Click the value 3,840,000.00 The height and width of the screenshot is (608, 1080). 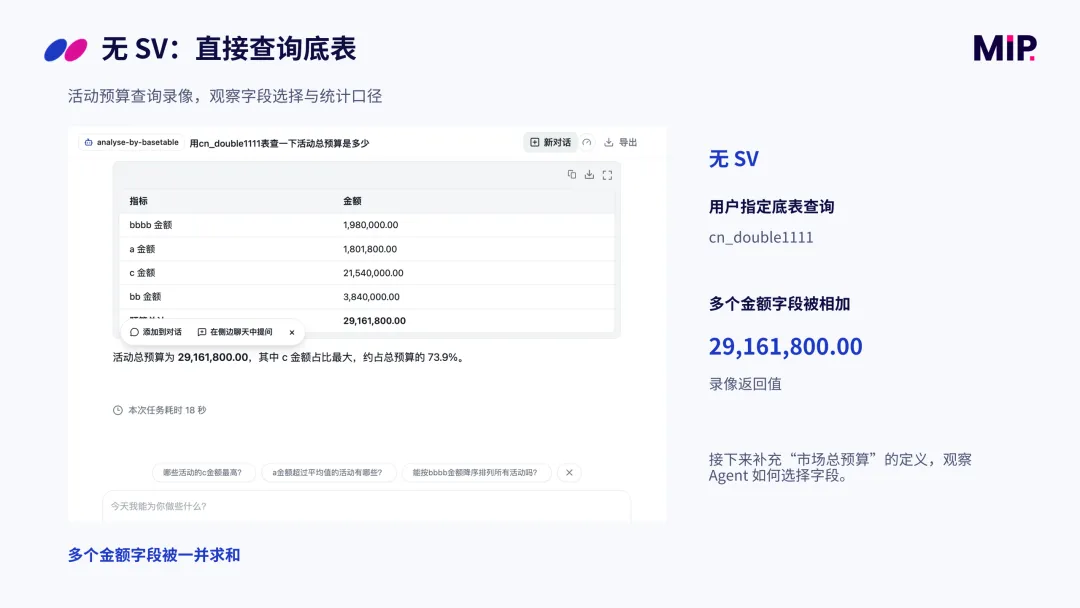[x=371, y=297]
